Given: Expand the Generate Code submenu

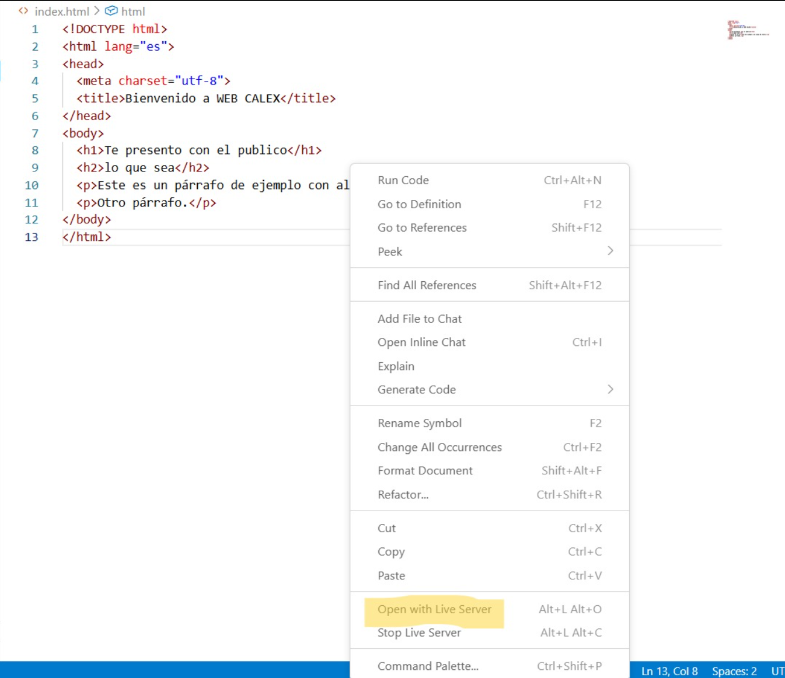Looking at the screenshot, I should point(490,390).
